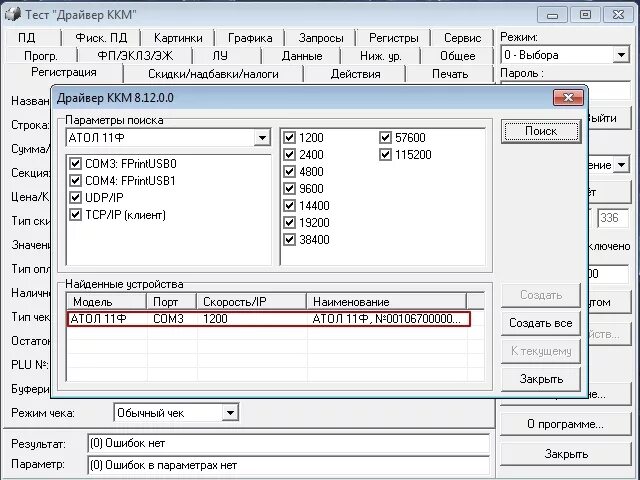This screenshot has height=480, width=640.
Task: Open the Печать tab
Action: 450,74
